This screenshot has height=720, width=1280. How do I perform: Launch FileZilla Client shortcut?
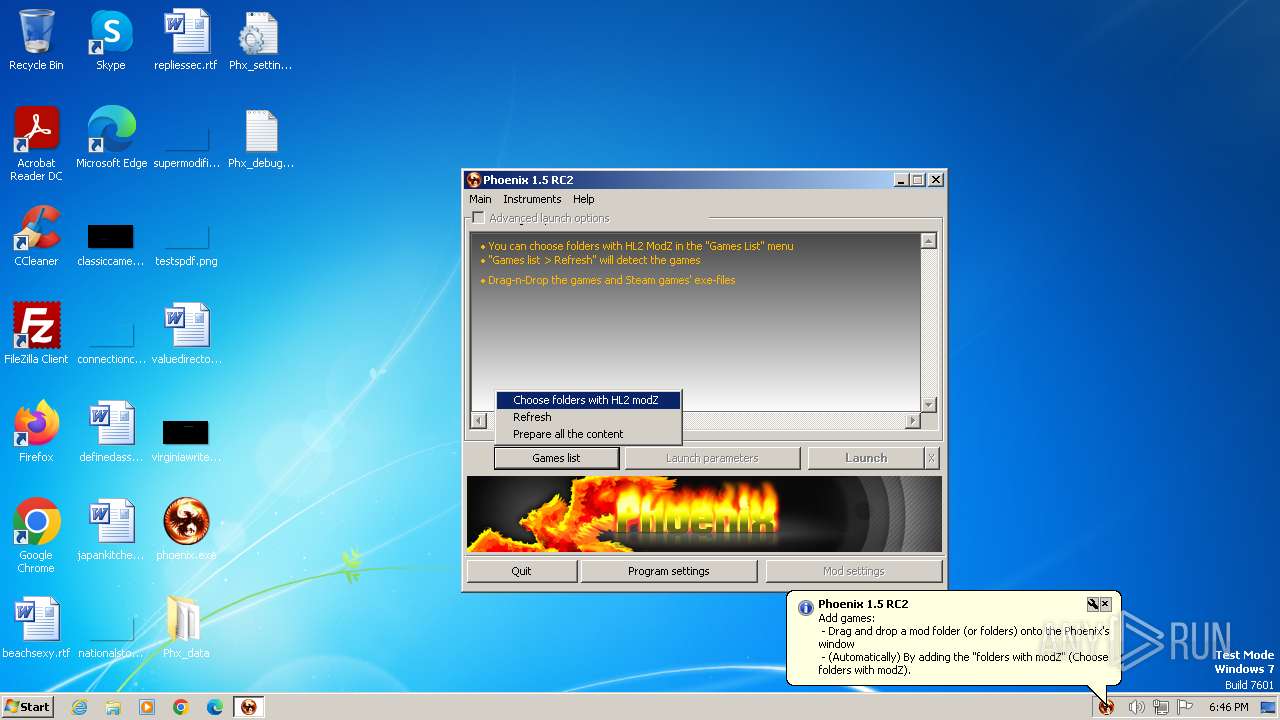tap(36, 334)
